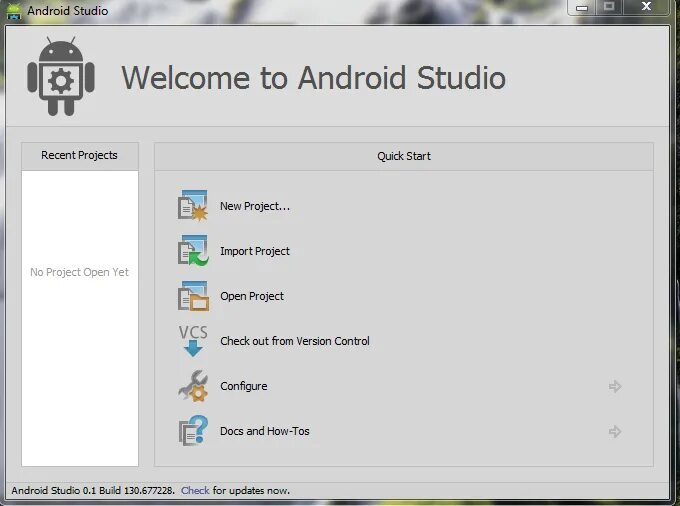Click the Open Project folder icon
The image size is (680, 506).
193,296
